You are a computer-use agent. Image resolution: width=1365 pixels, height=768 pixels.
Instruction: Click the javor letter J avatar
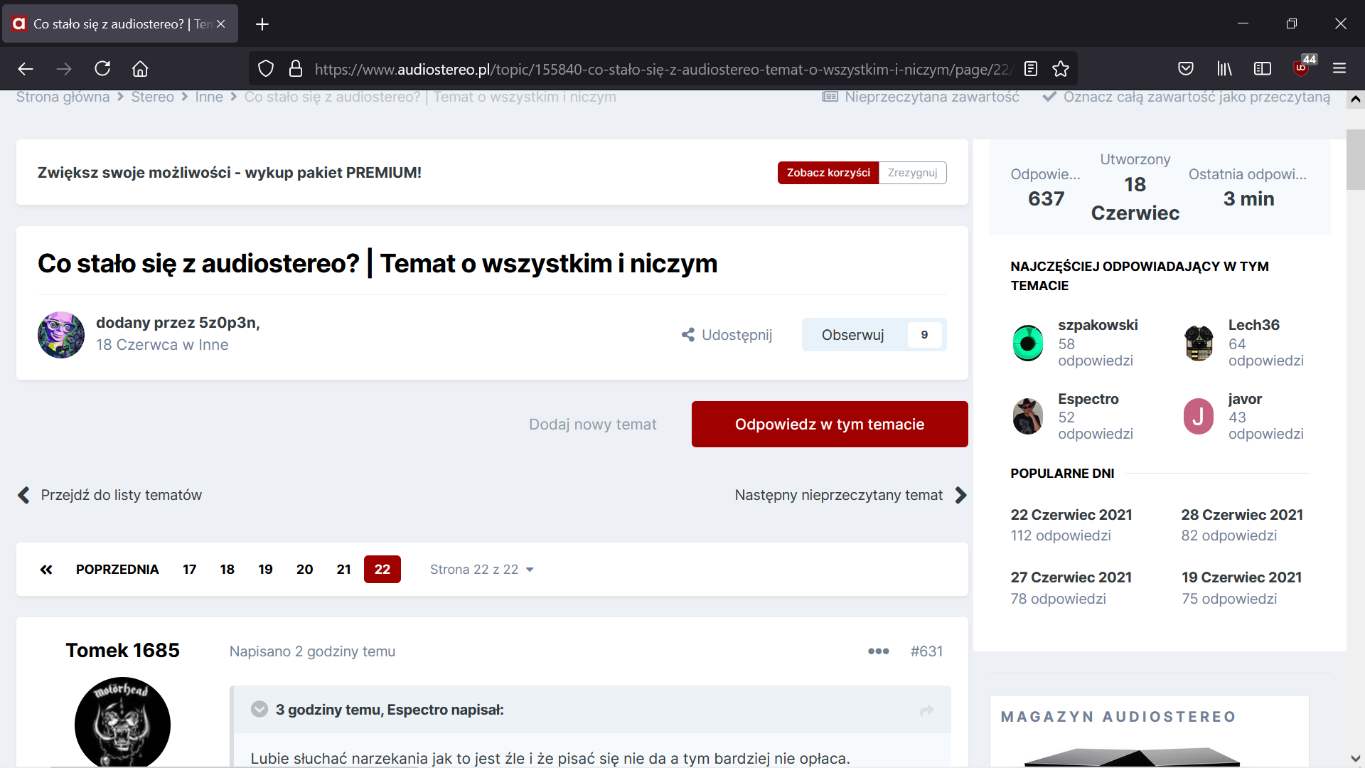pyautogui.click(x=1199, y=417)
